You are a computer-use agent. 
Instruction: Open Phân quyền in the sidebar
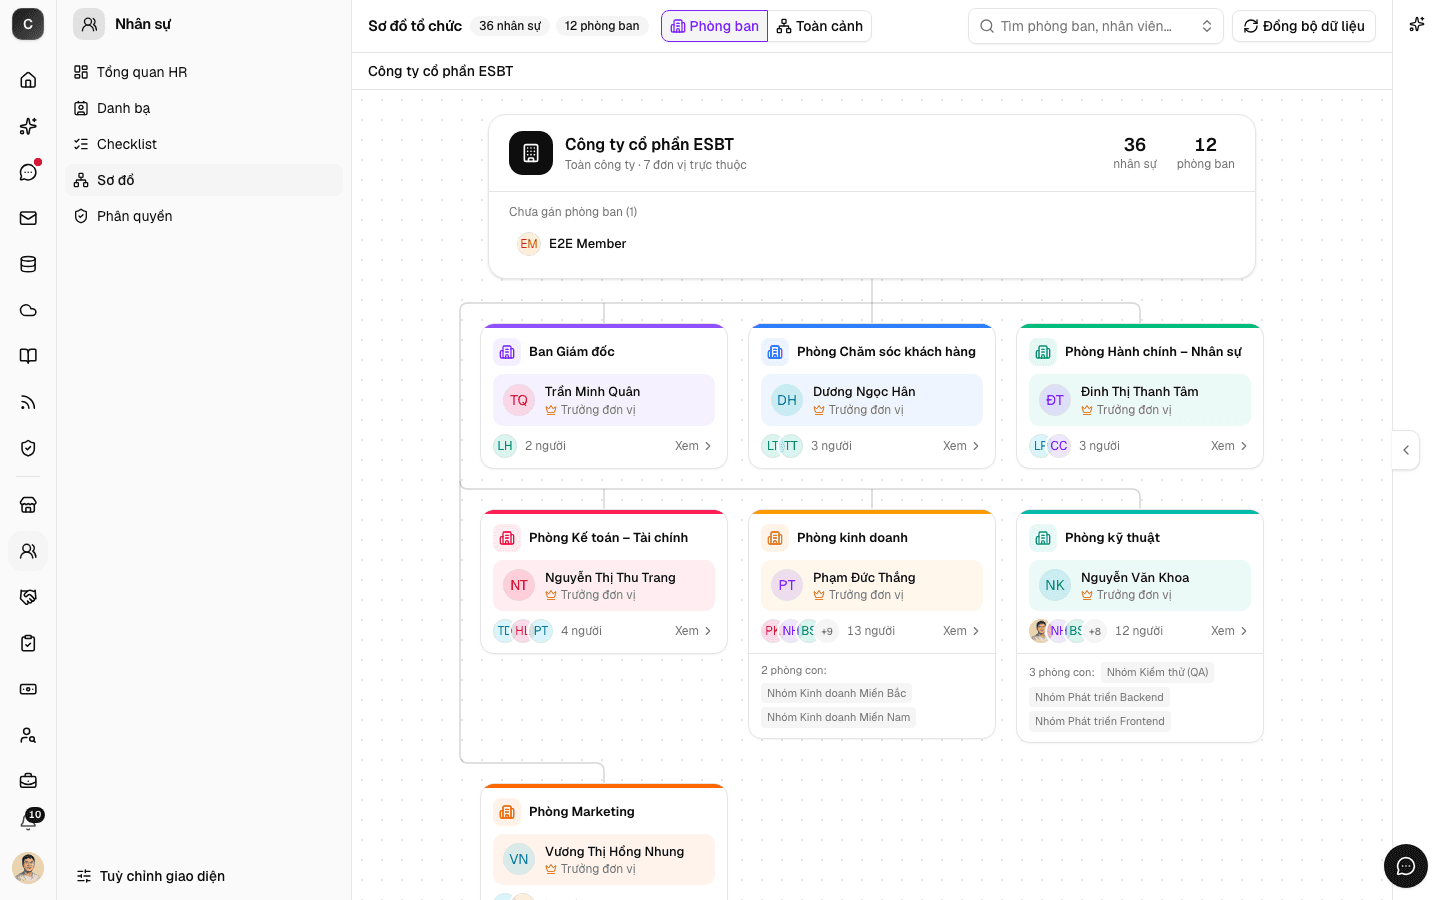(204, 216)
